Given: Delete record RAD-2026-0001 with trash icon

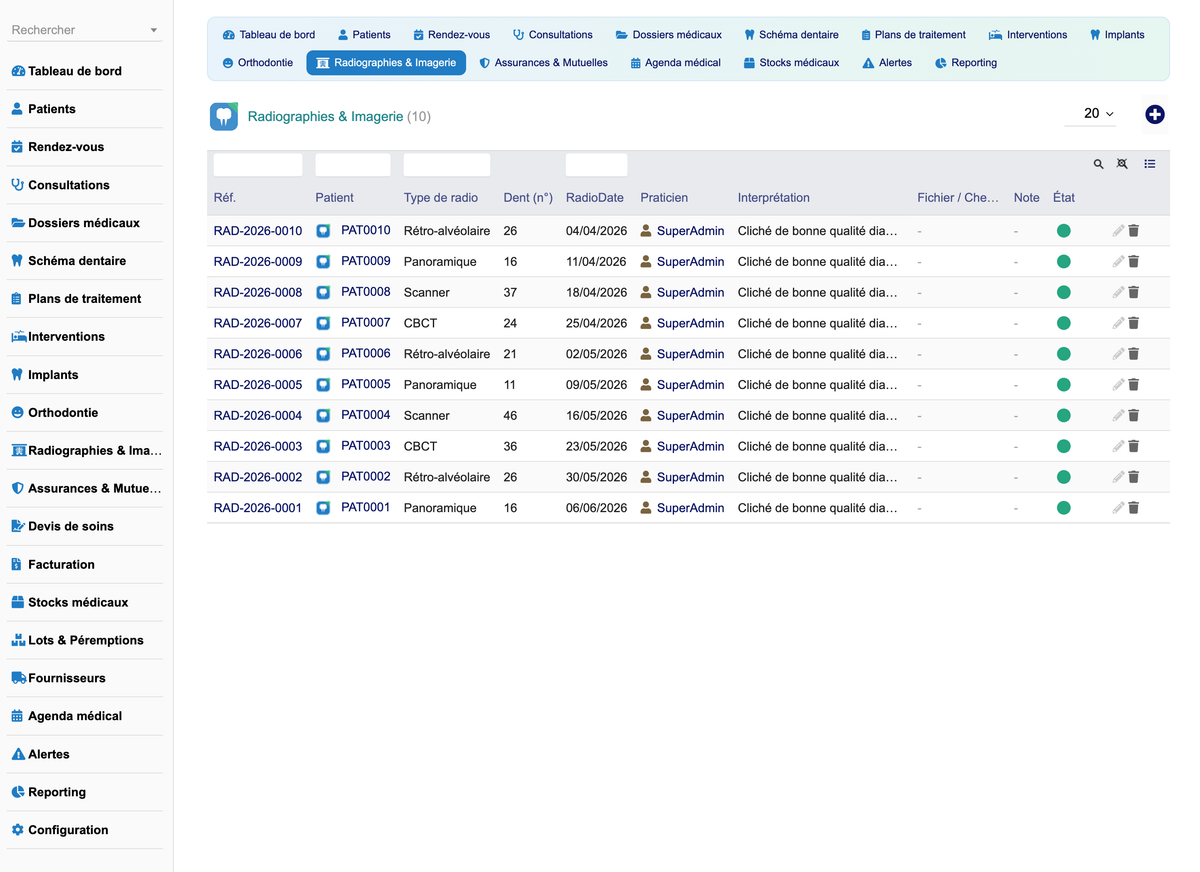Looking at the screenshot, I should tap(1134, 508).
